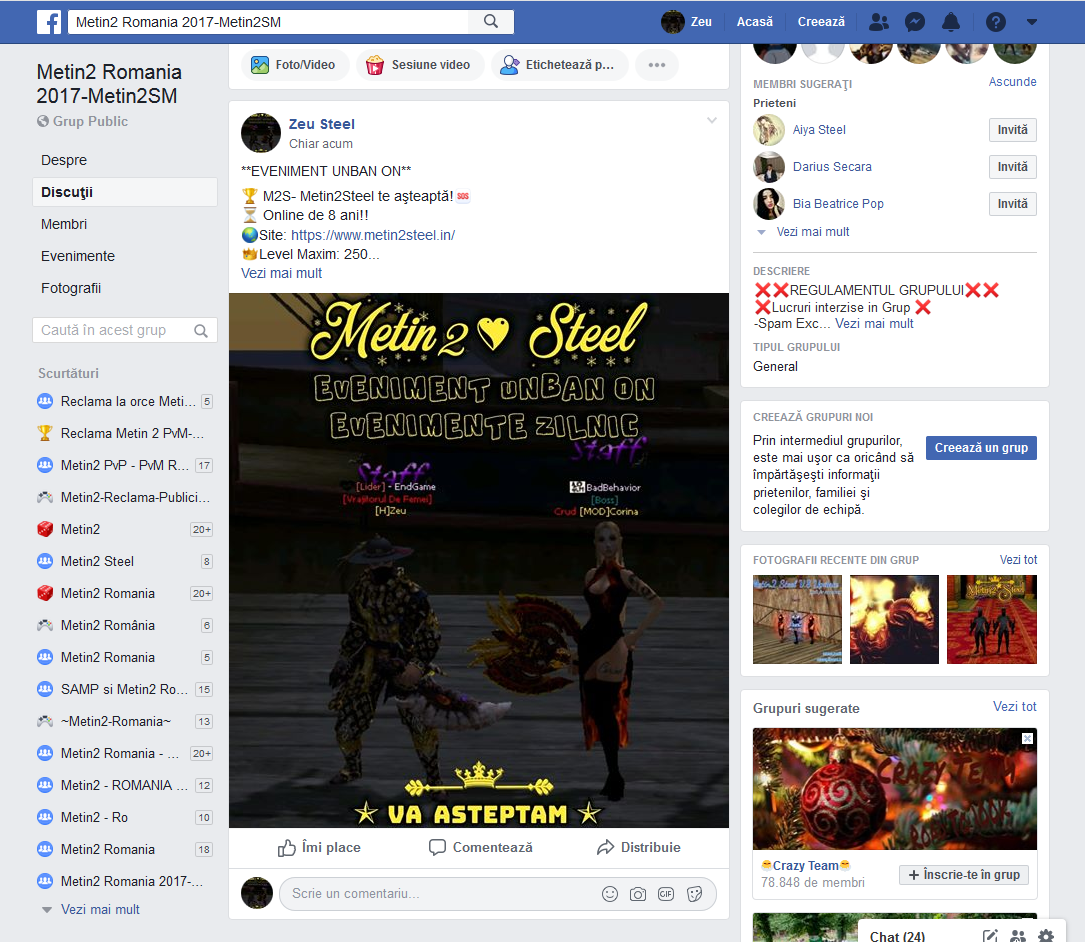Join Crazy Team with Înscrie-te în grup
This screenshot has height=942, width=1085.
pyautogui.click(x=964, y=875)
